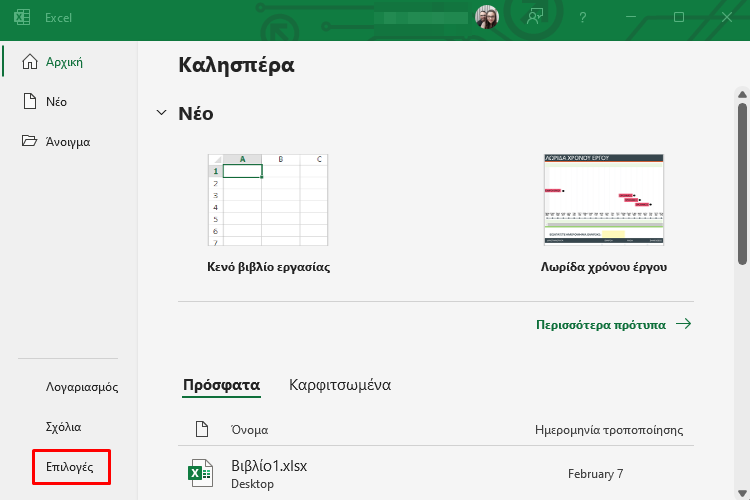Image resolution: width=750 pixels, height=500 pixels.
Task: Collapse the Νέο section chevron
Action: (x=162, y=113)
